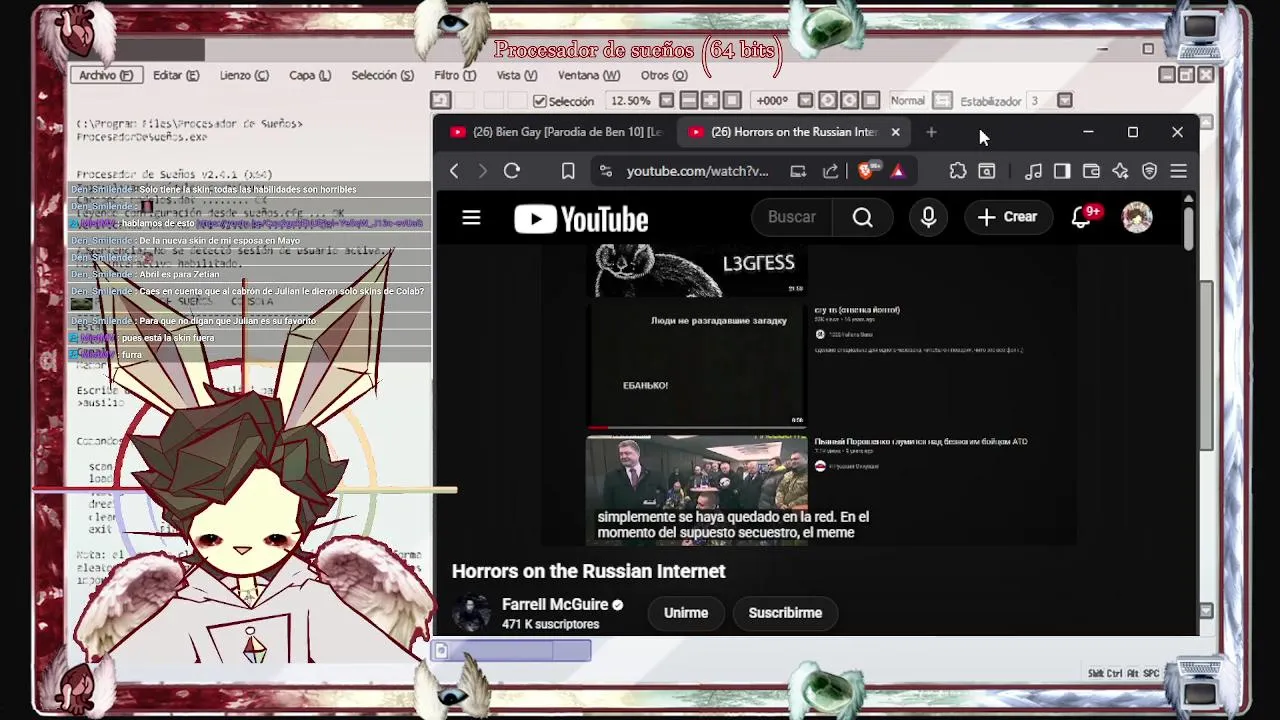Click the chat message reading furra

point(131,355)
